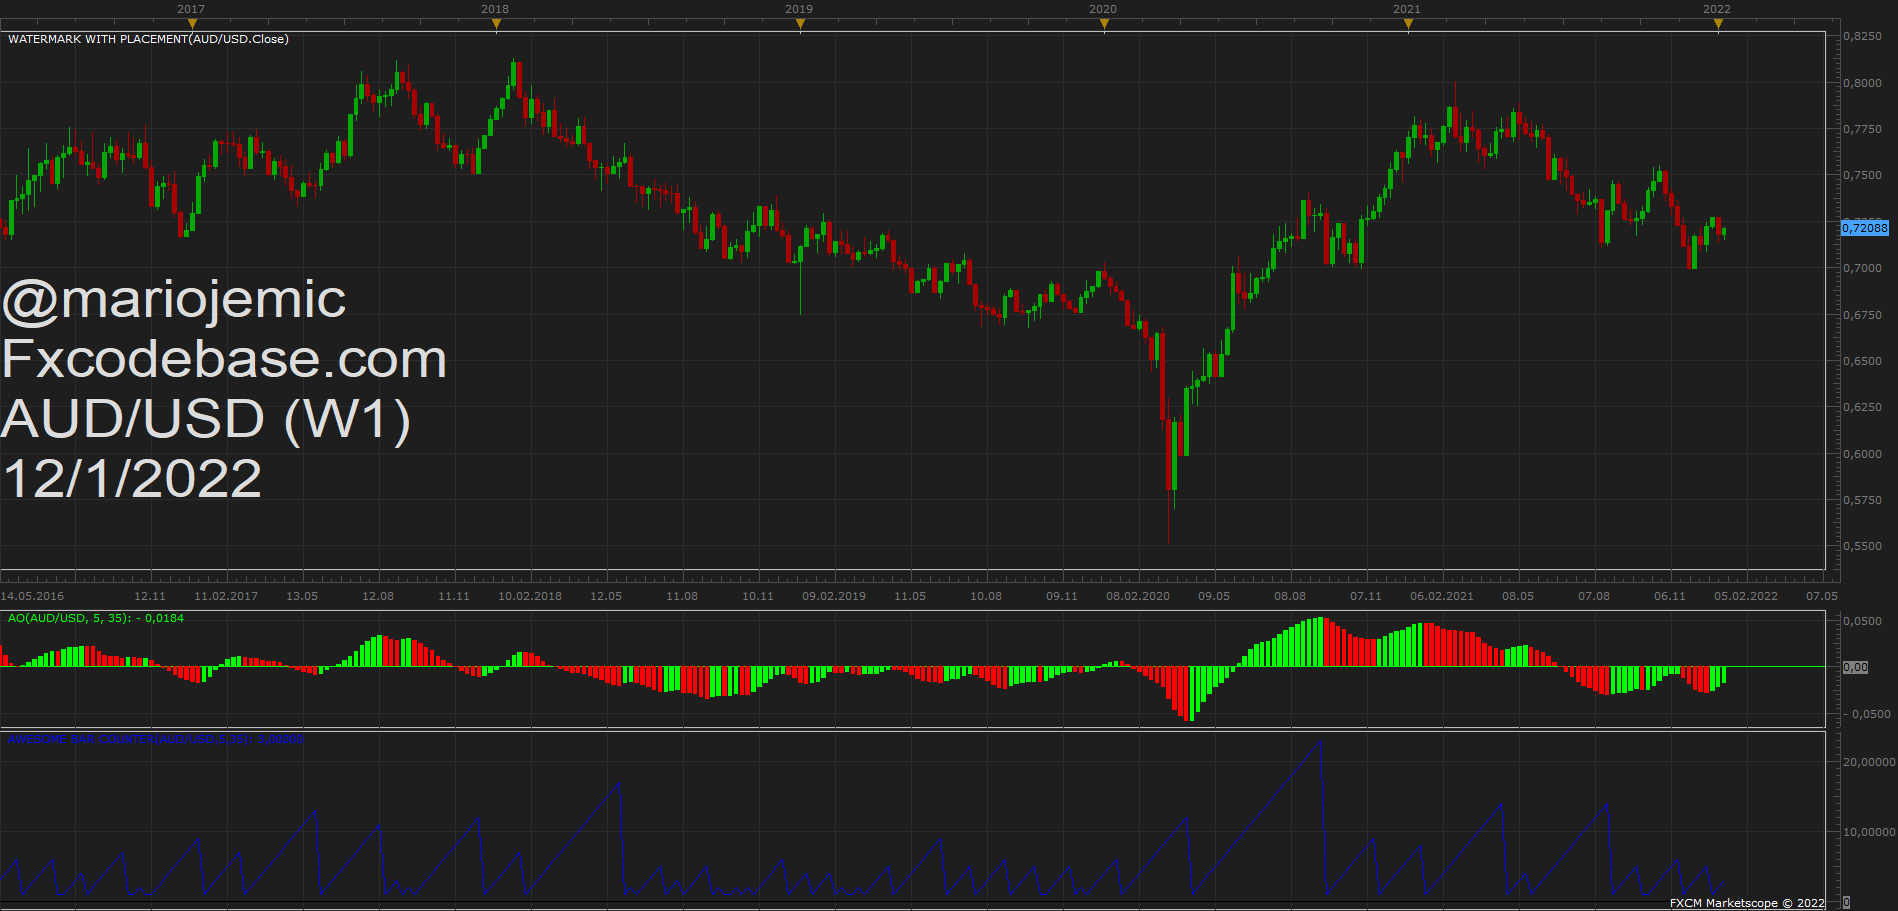The height and width of the screenshot is (911, 1898).
Task: Click the 0,8250 price axis label
Action: [x=1862, y=36]
